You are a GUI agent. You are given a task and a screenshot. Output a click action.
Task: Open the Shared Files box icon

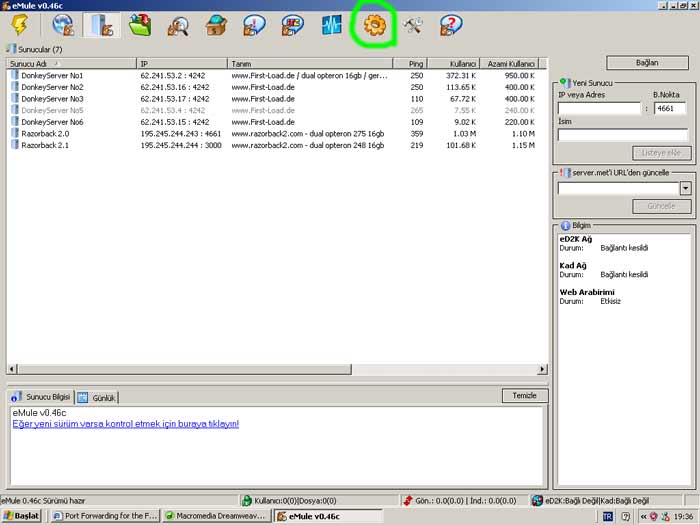[216, 25]
